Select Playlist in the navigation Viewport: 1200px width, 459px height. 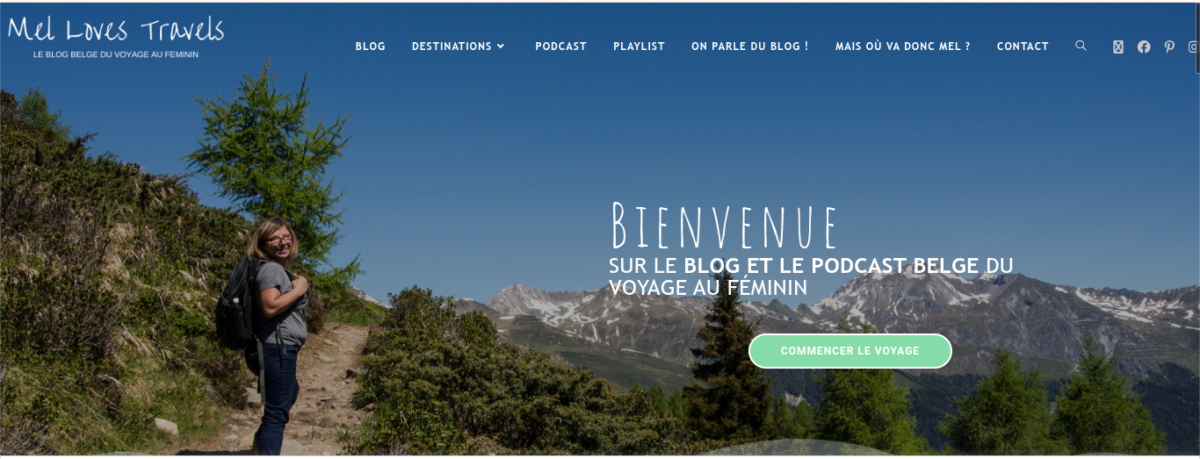(x=639, y=46)
